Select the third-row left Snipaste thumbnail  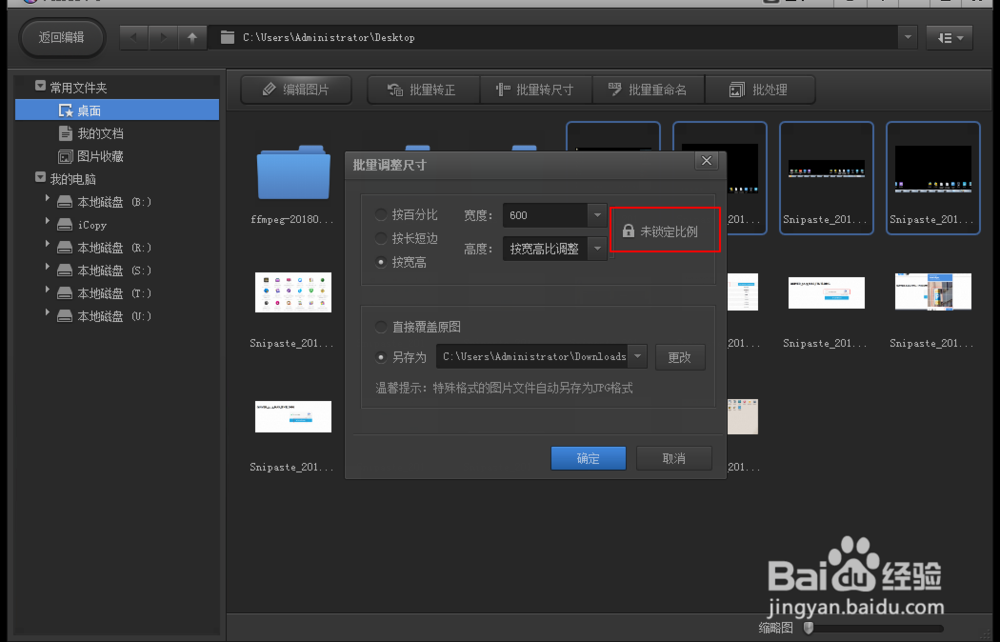[293, 417]
